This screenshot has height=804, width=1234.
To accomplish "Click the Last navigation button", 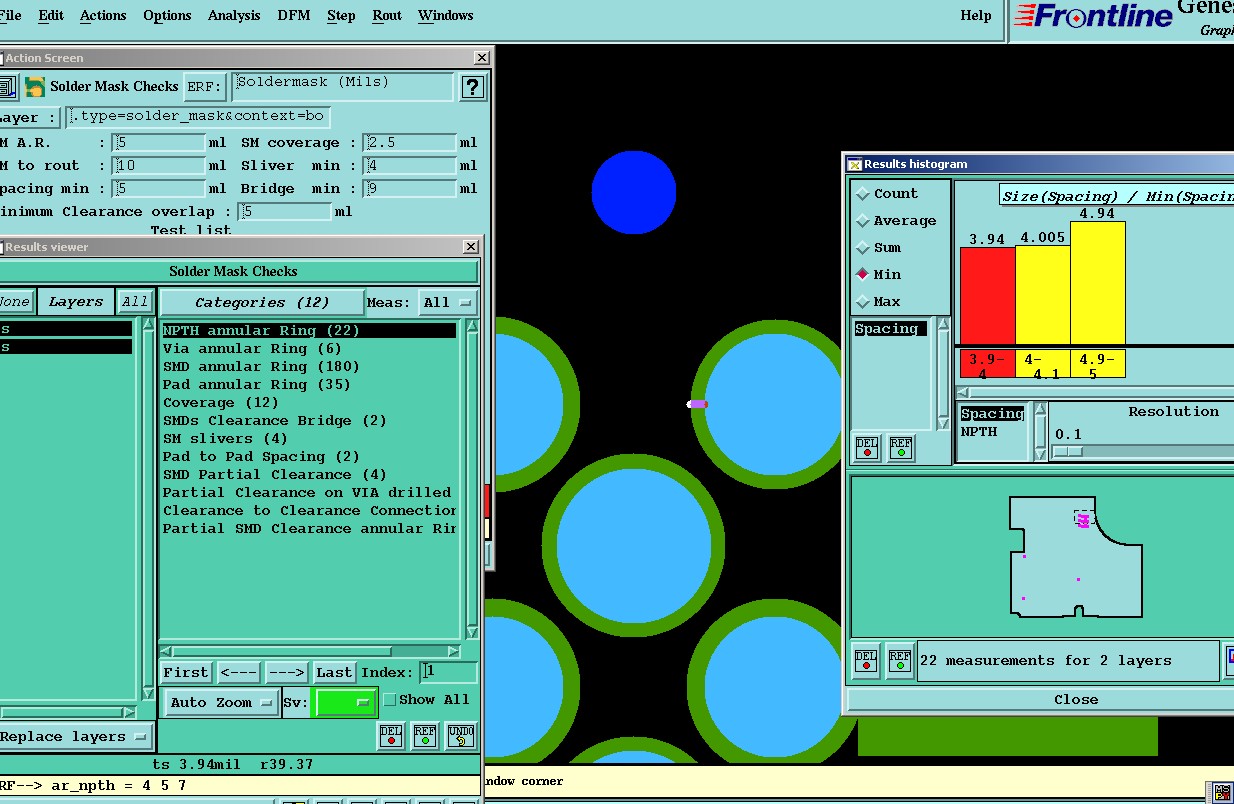I will pos(334,673).
